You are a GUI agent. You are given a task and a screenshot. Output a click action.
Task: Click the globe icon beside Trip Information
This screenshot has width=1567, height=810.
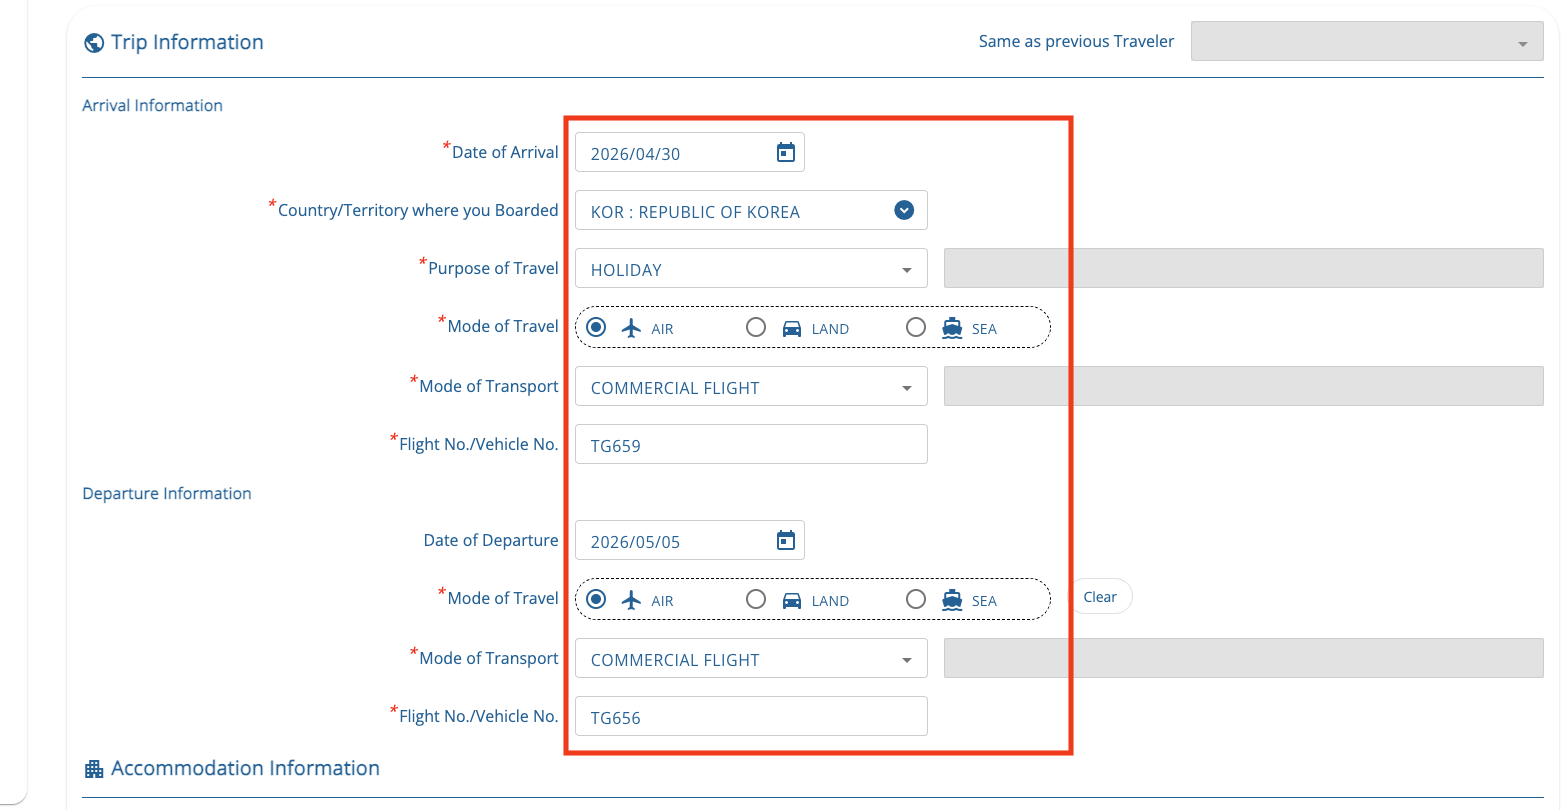[x=94, y=43]
